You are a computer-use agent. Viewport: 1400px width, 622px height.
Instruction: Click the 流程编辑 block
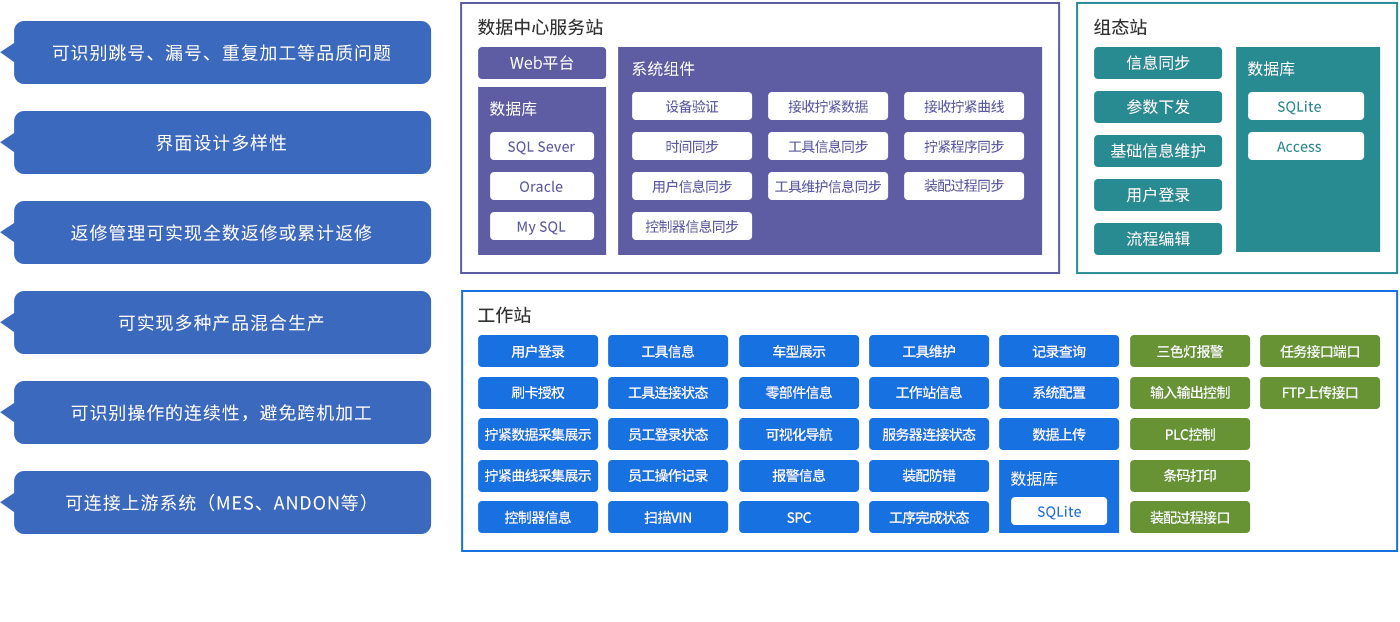tap(1158, 239)
